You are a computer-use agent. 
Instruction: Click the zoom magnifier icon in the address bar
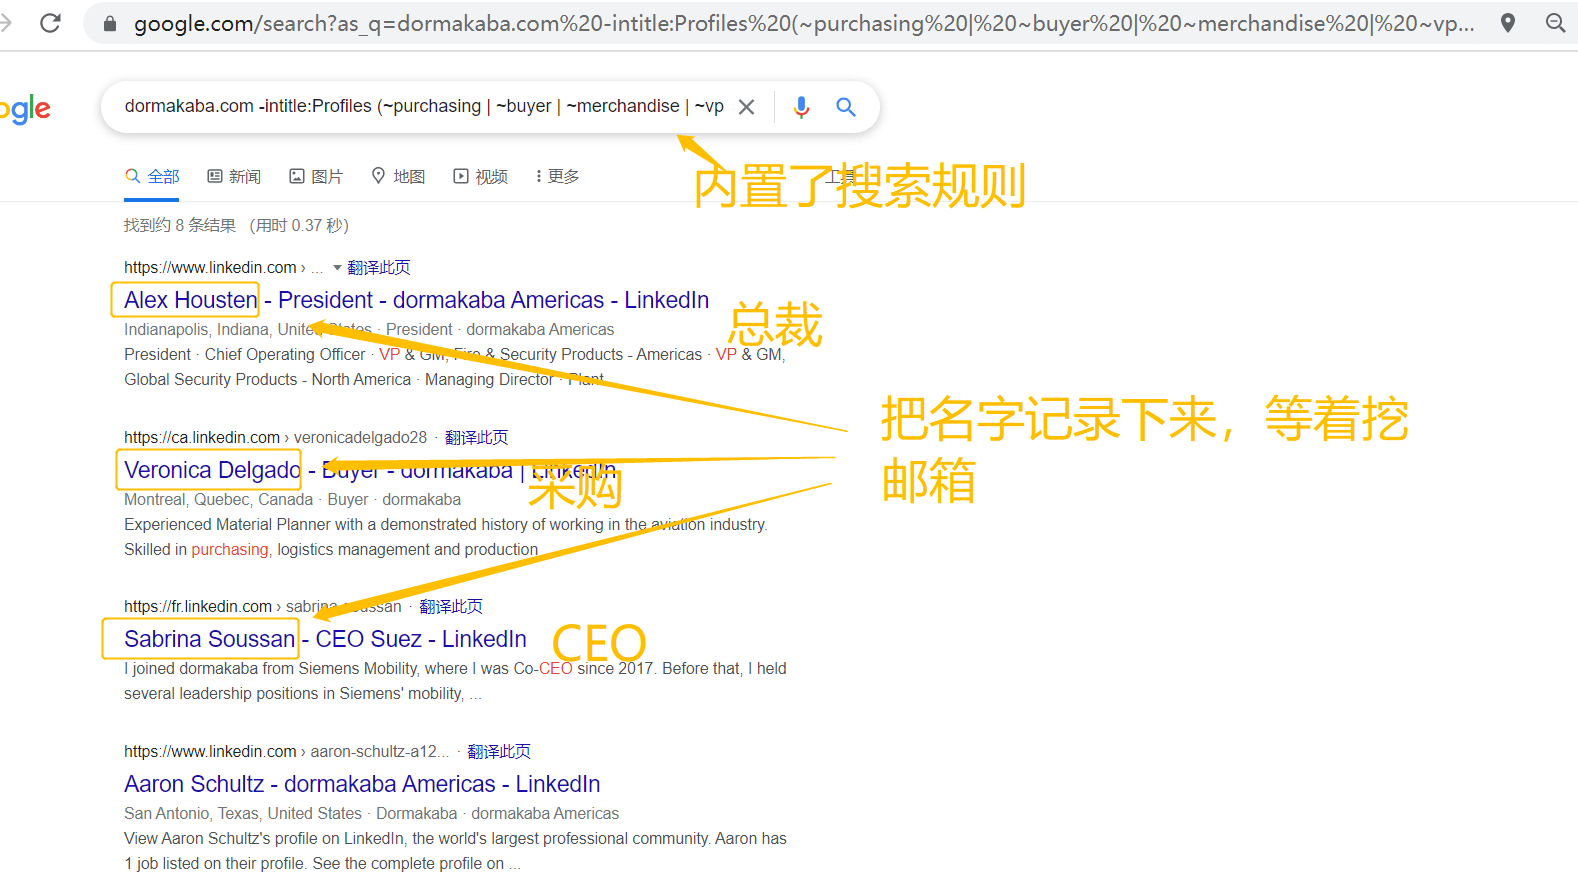1555,23
